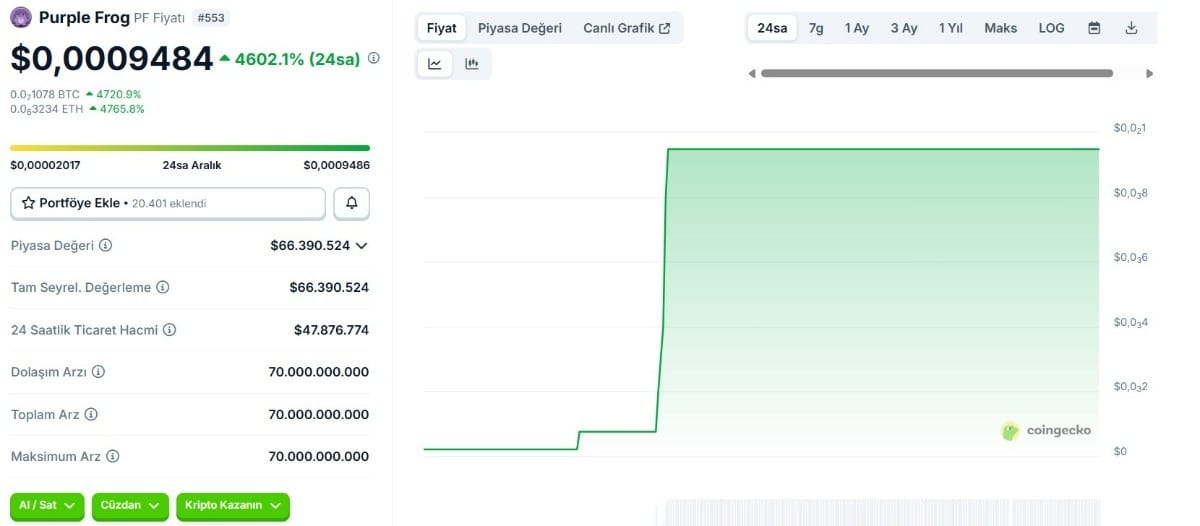Switch to the candlestick chart icon
Screen dimensions: 1200x526
pyautogui.click(x=472, y=64)
